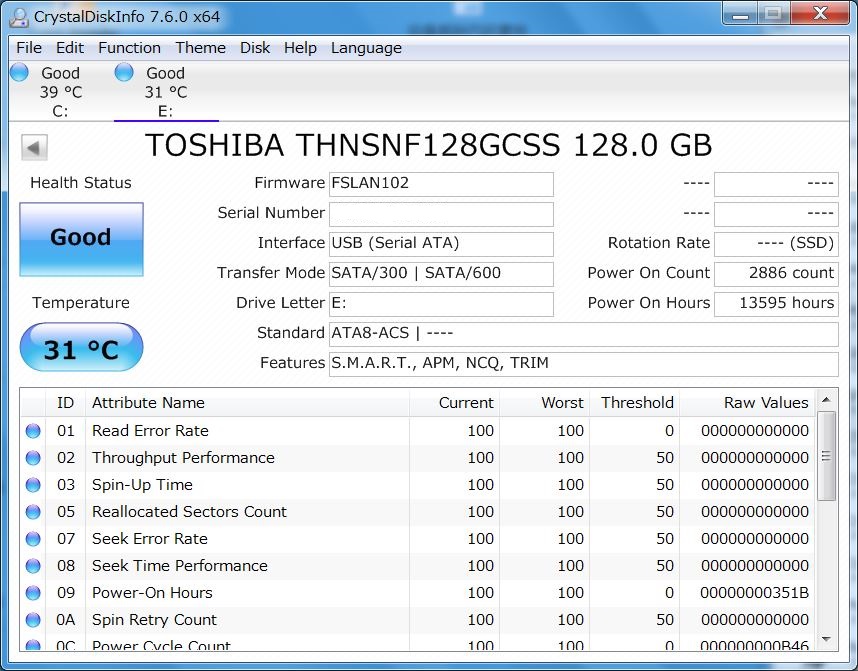Image resolution: width=858 pixels, height=671 pixels.
Task: Click the ID column header
Action: click(x=65, y=403)
